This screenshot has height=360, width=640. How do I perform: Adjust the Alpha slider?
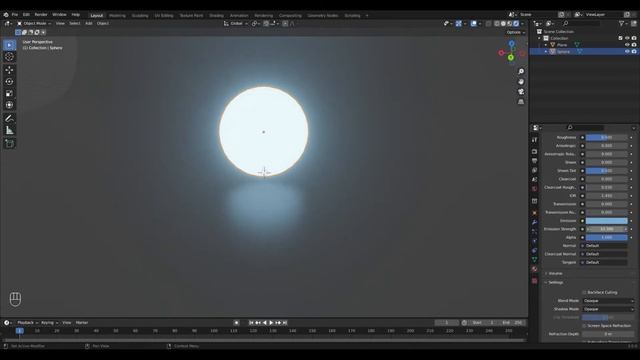(607, 238)
